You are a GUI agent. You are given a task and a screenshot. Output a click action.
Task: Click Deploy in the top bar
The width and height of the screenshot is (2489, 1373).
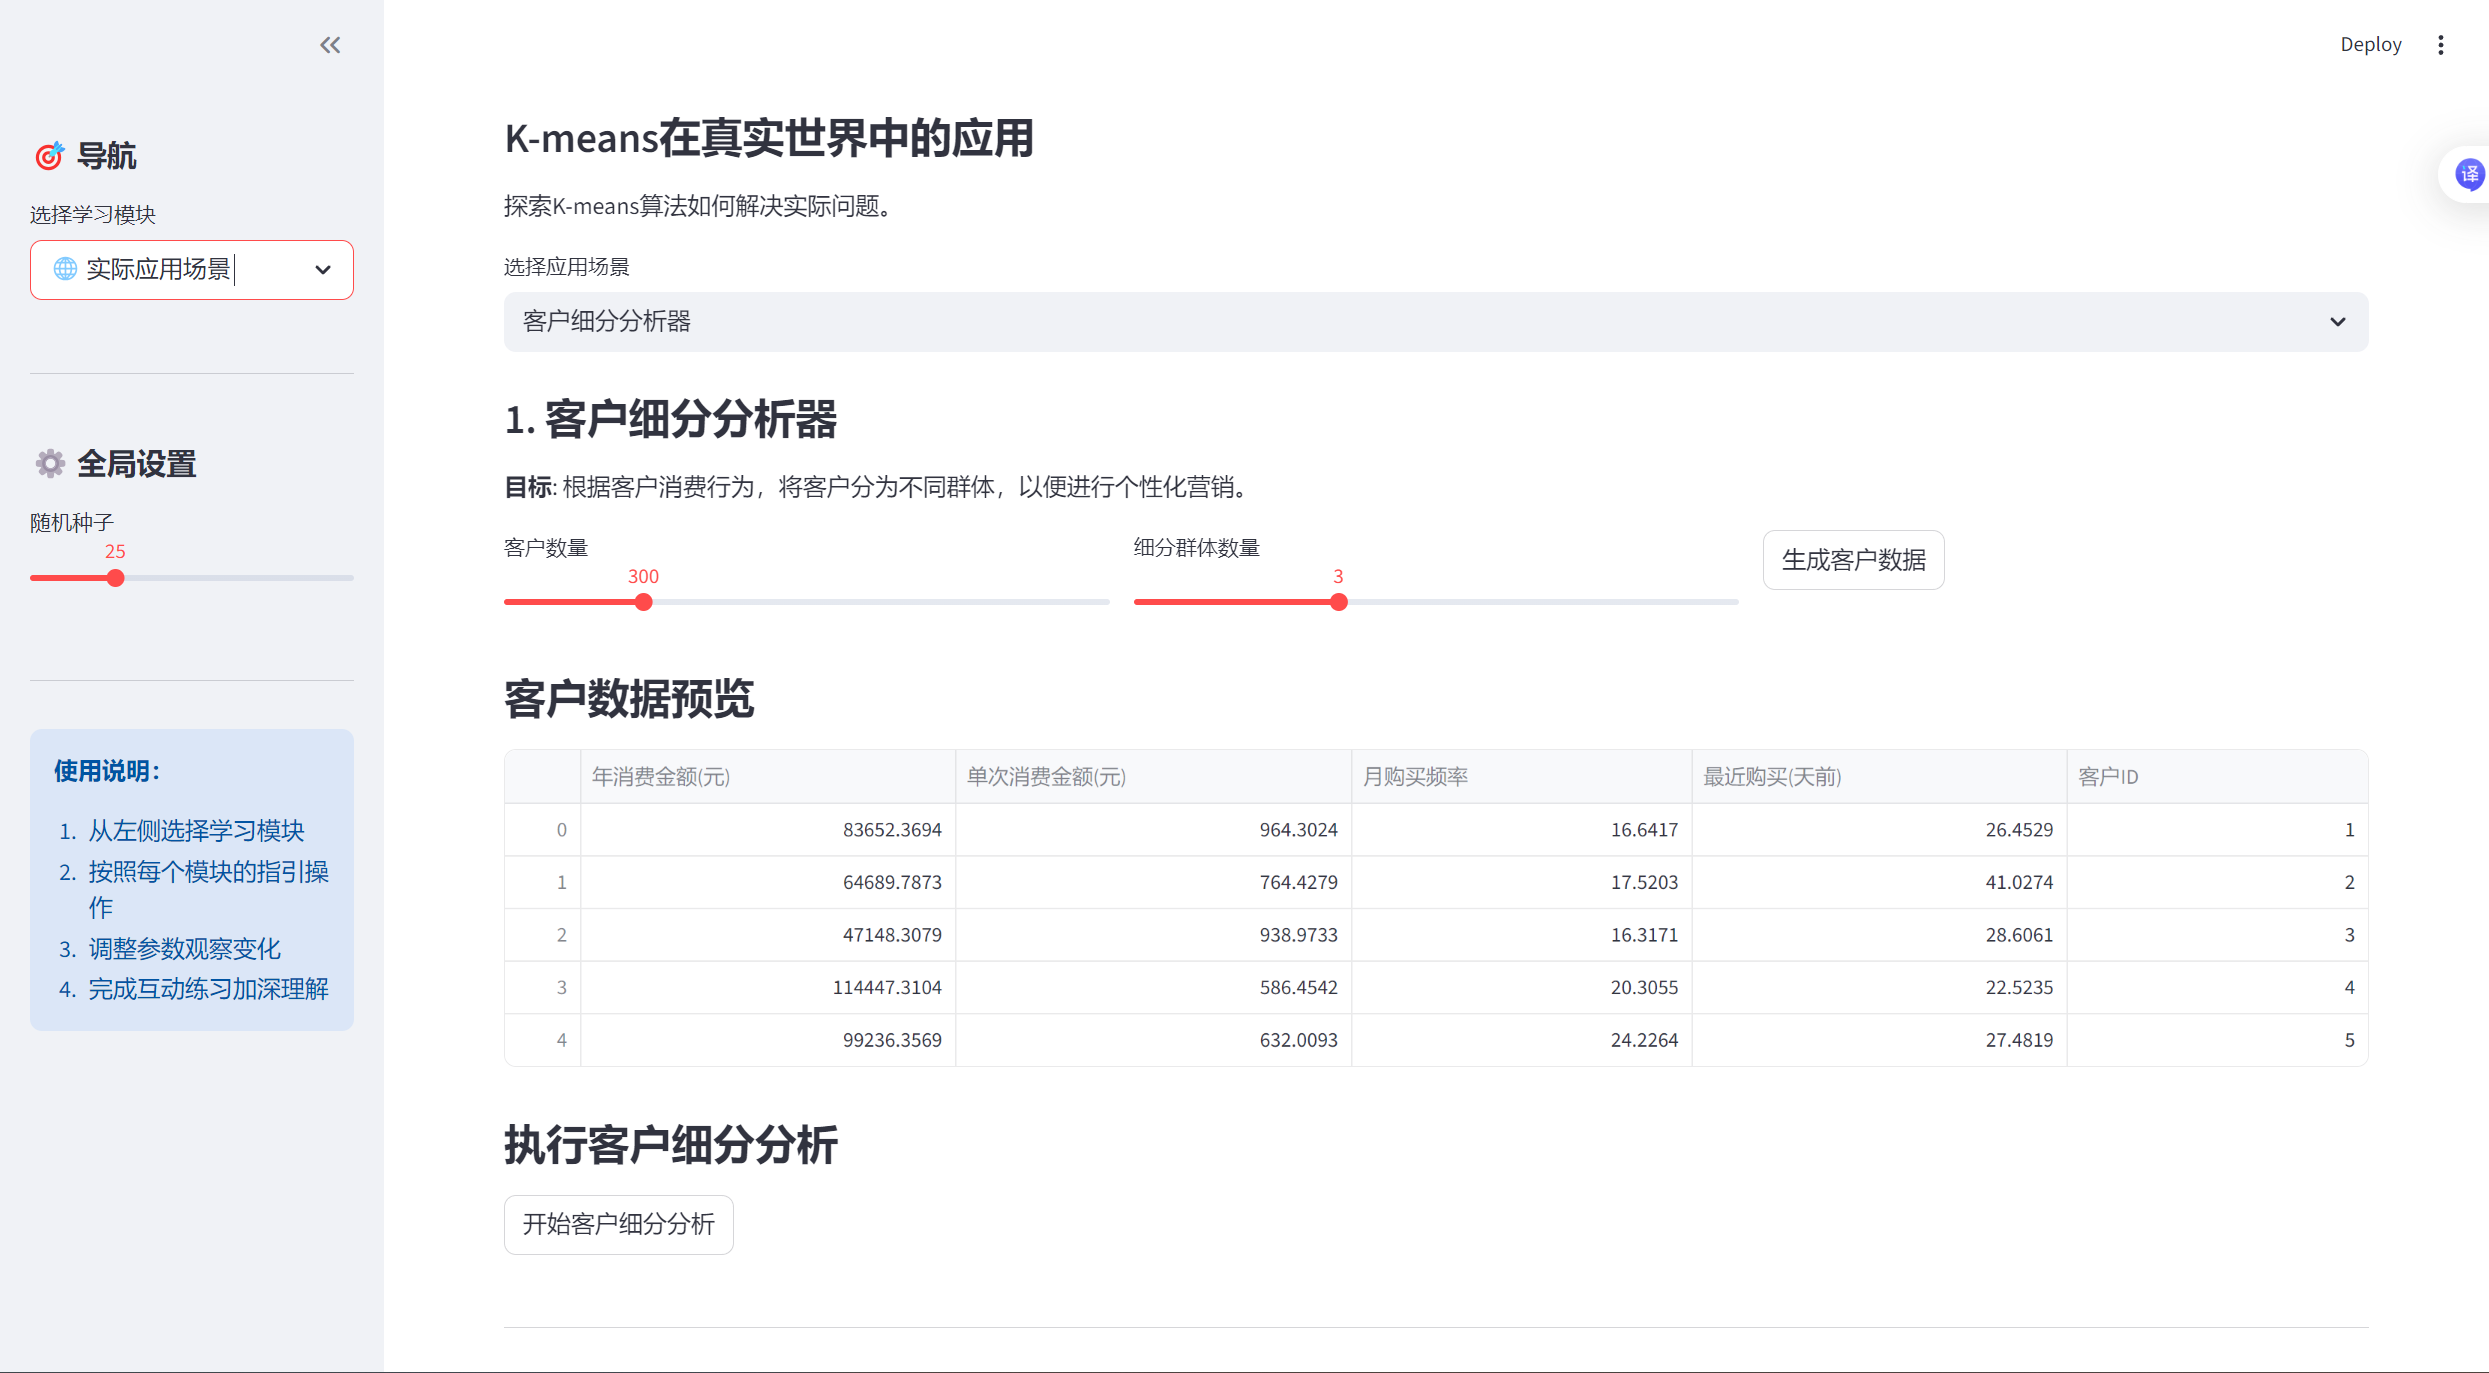(x=2370, y=45)
